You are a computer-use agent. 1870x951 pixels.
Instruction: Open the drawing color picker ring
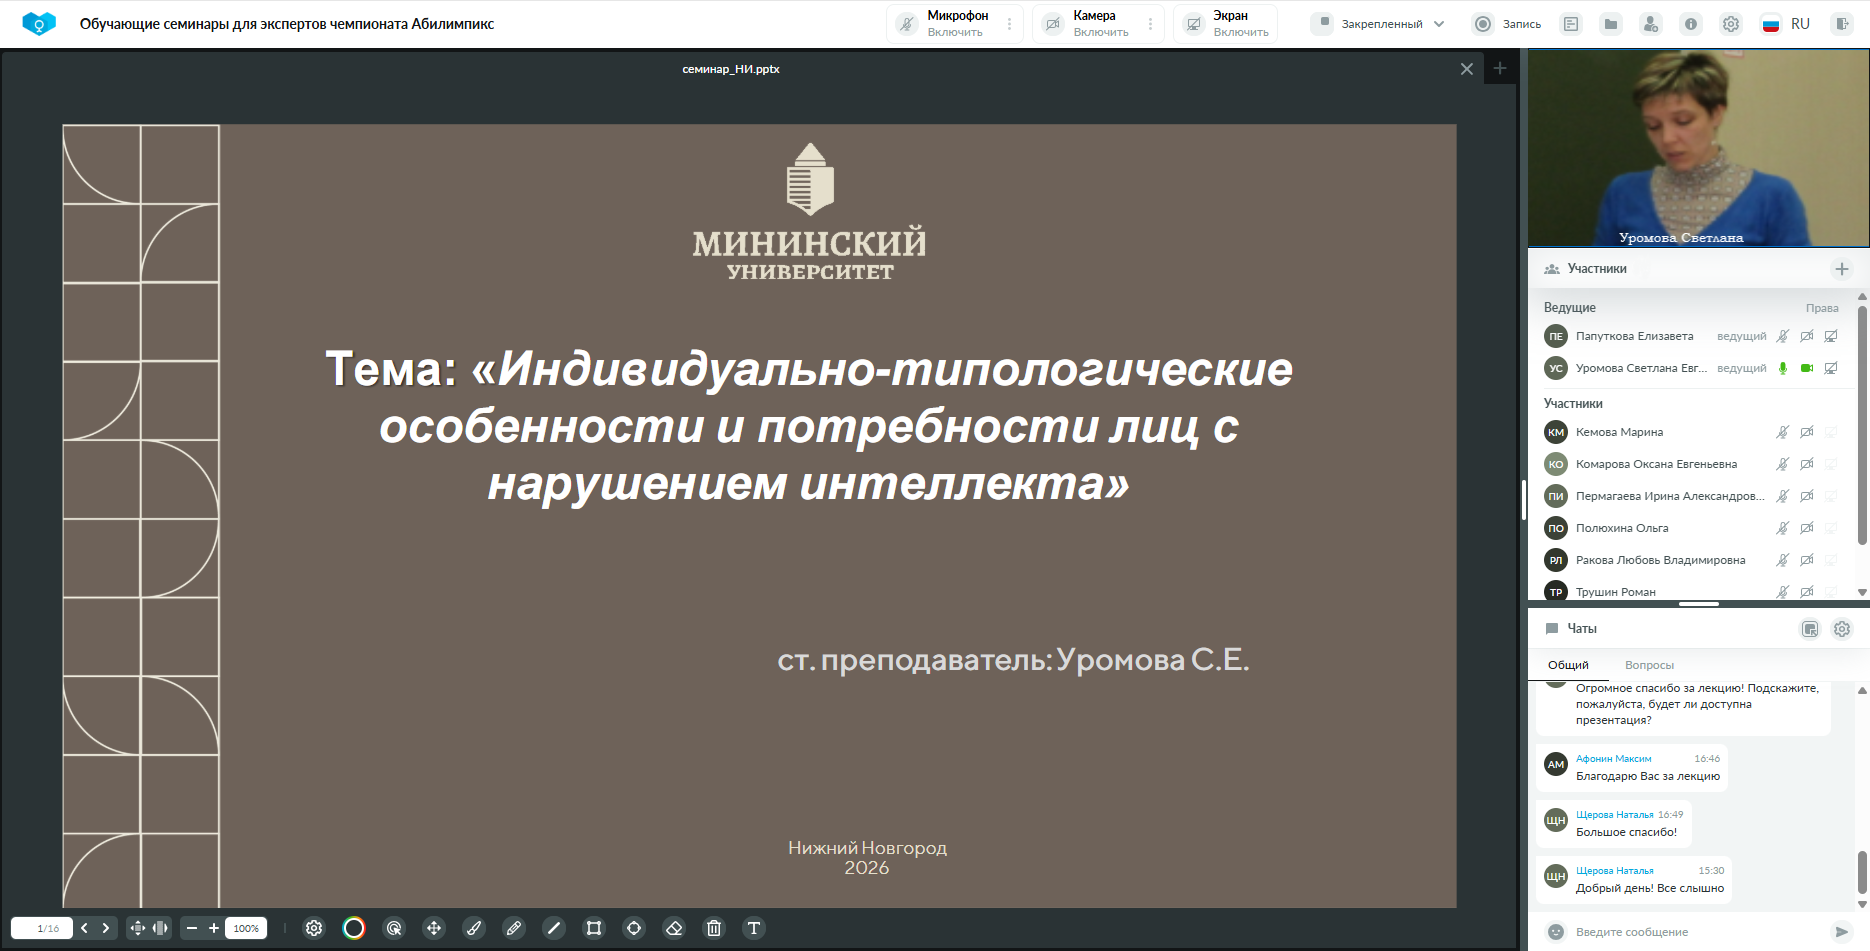pyautogui.click(x=354, y=928)
